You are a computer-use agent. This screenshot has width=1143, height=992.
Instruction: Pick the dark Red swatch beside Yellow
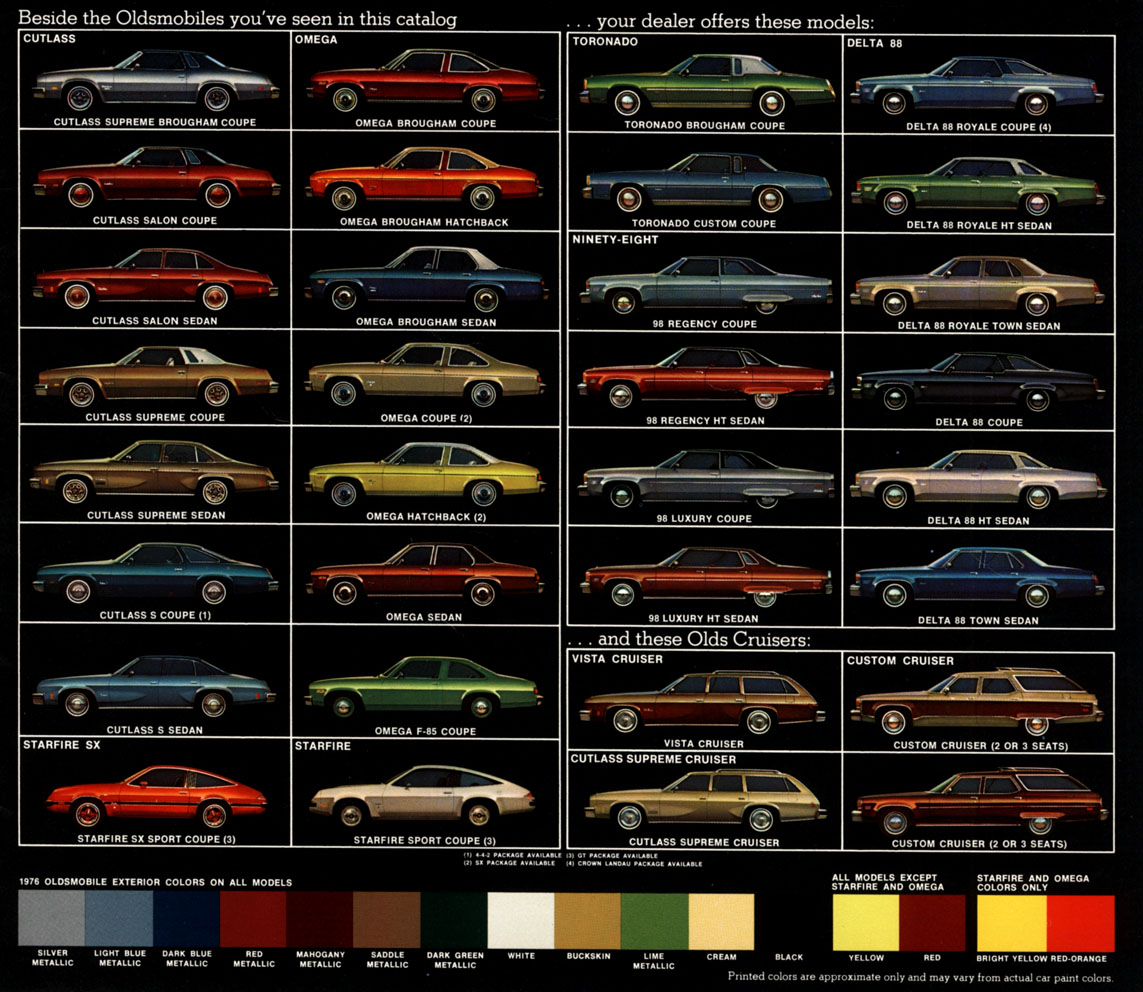[932, 922]
